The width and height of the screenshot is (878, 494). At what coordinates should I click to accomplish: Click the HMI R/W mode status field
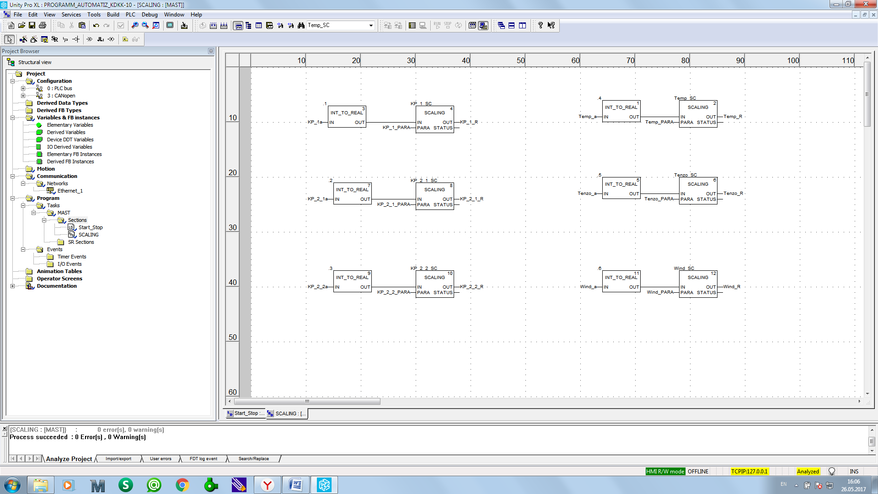(x=665, y=472)
